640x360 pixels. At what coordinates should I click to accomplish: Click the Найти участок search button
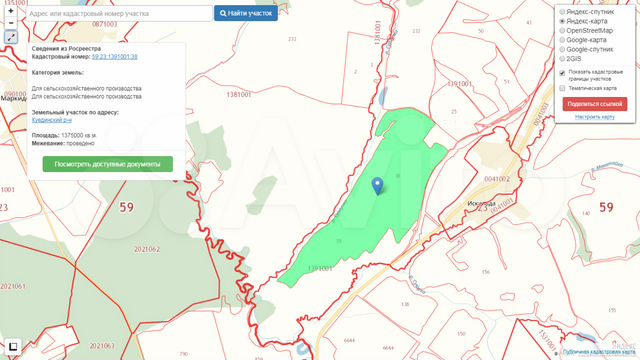246,13
